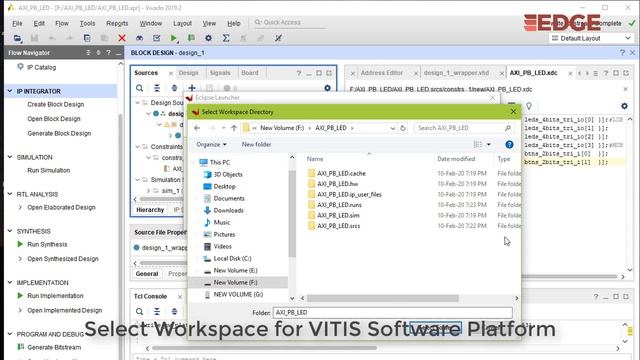Select Local Disk (C:) in sidebar

232,258
